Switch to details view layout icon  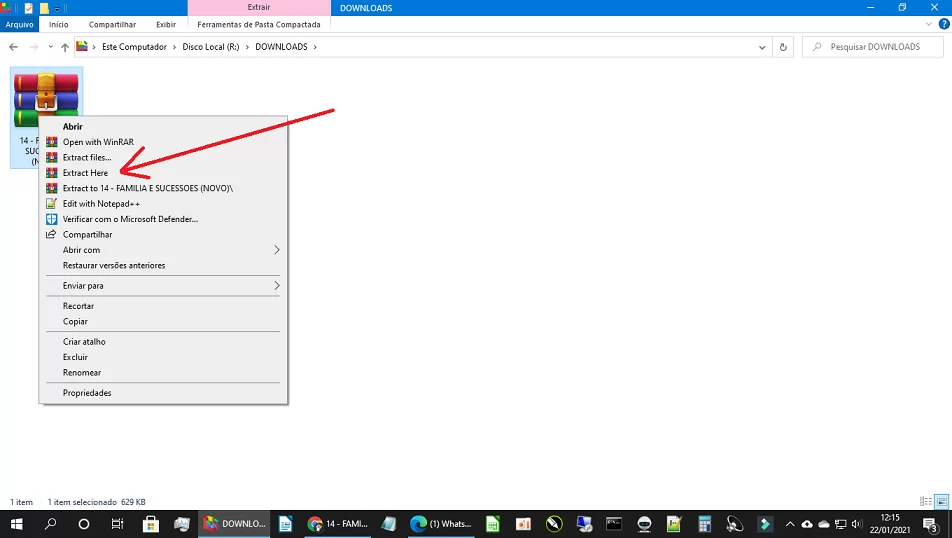[x=925, y=501]
